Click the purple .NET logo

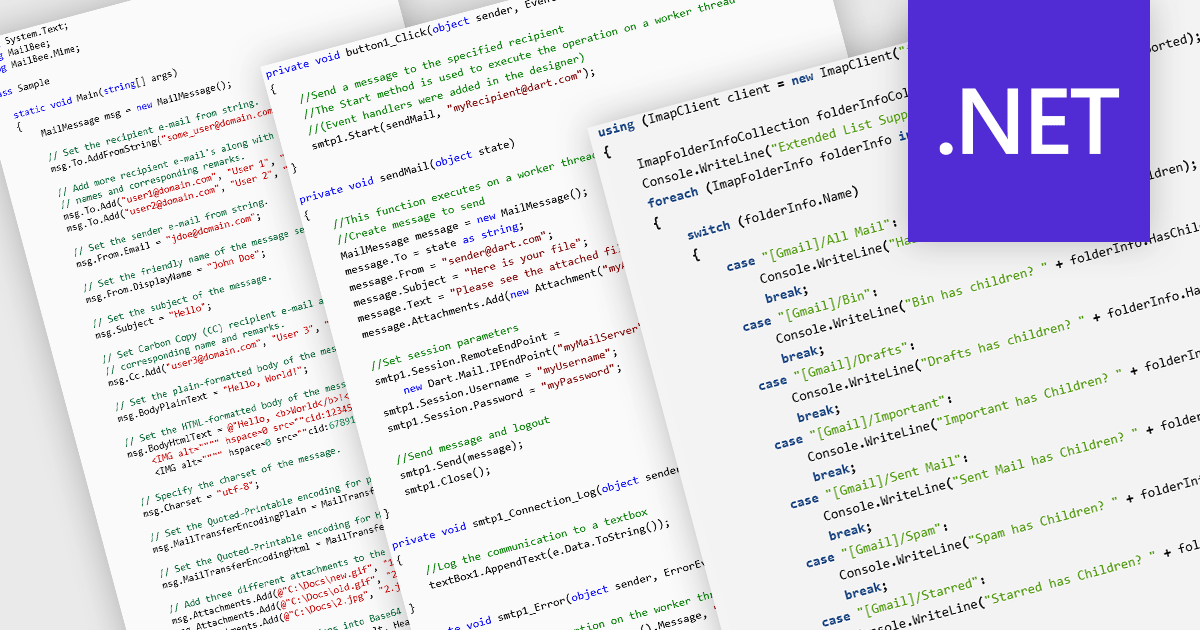[x=1028, y=119]
